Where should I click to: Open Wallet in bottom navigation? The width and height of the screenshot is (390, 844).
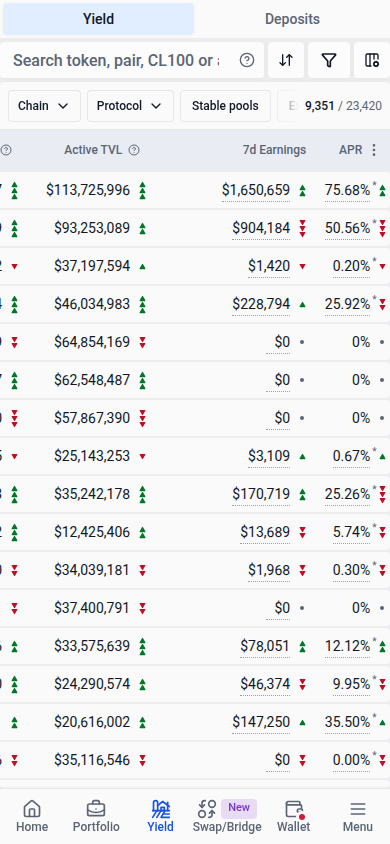pyautogui.click(x=294, y=816)
